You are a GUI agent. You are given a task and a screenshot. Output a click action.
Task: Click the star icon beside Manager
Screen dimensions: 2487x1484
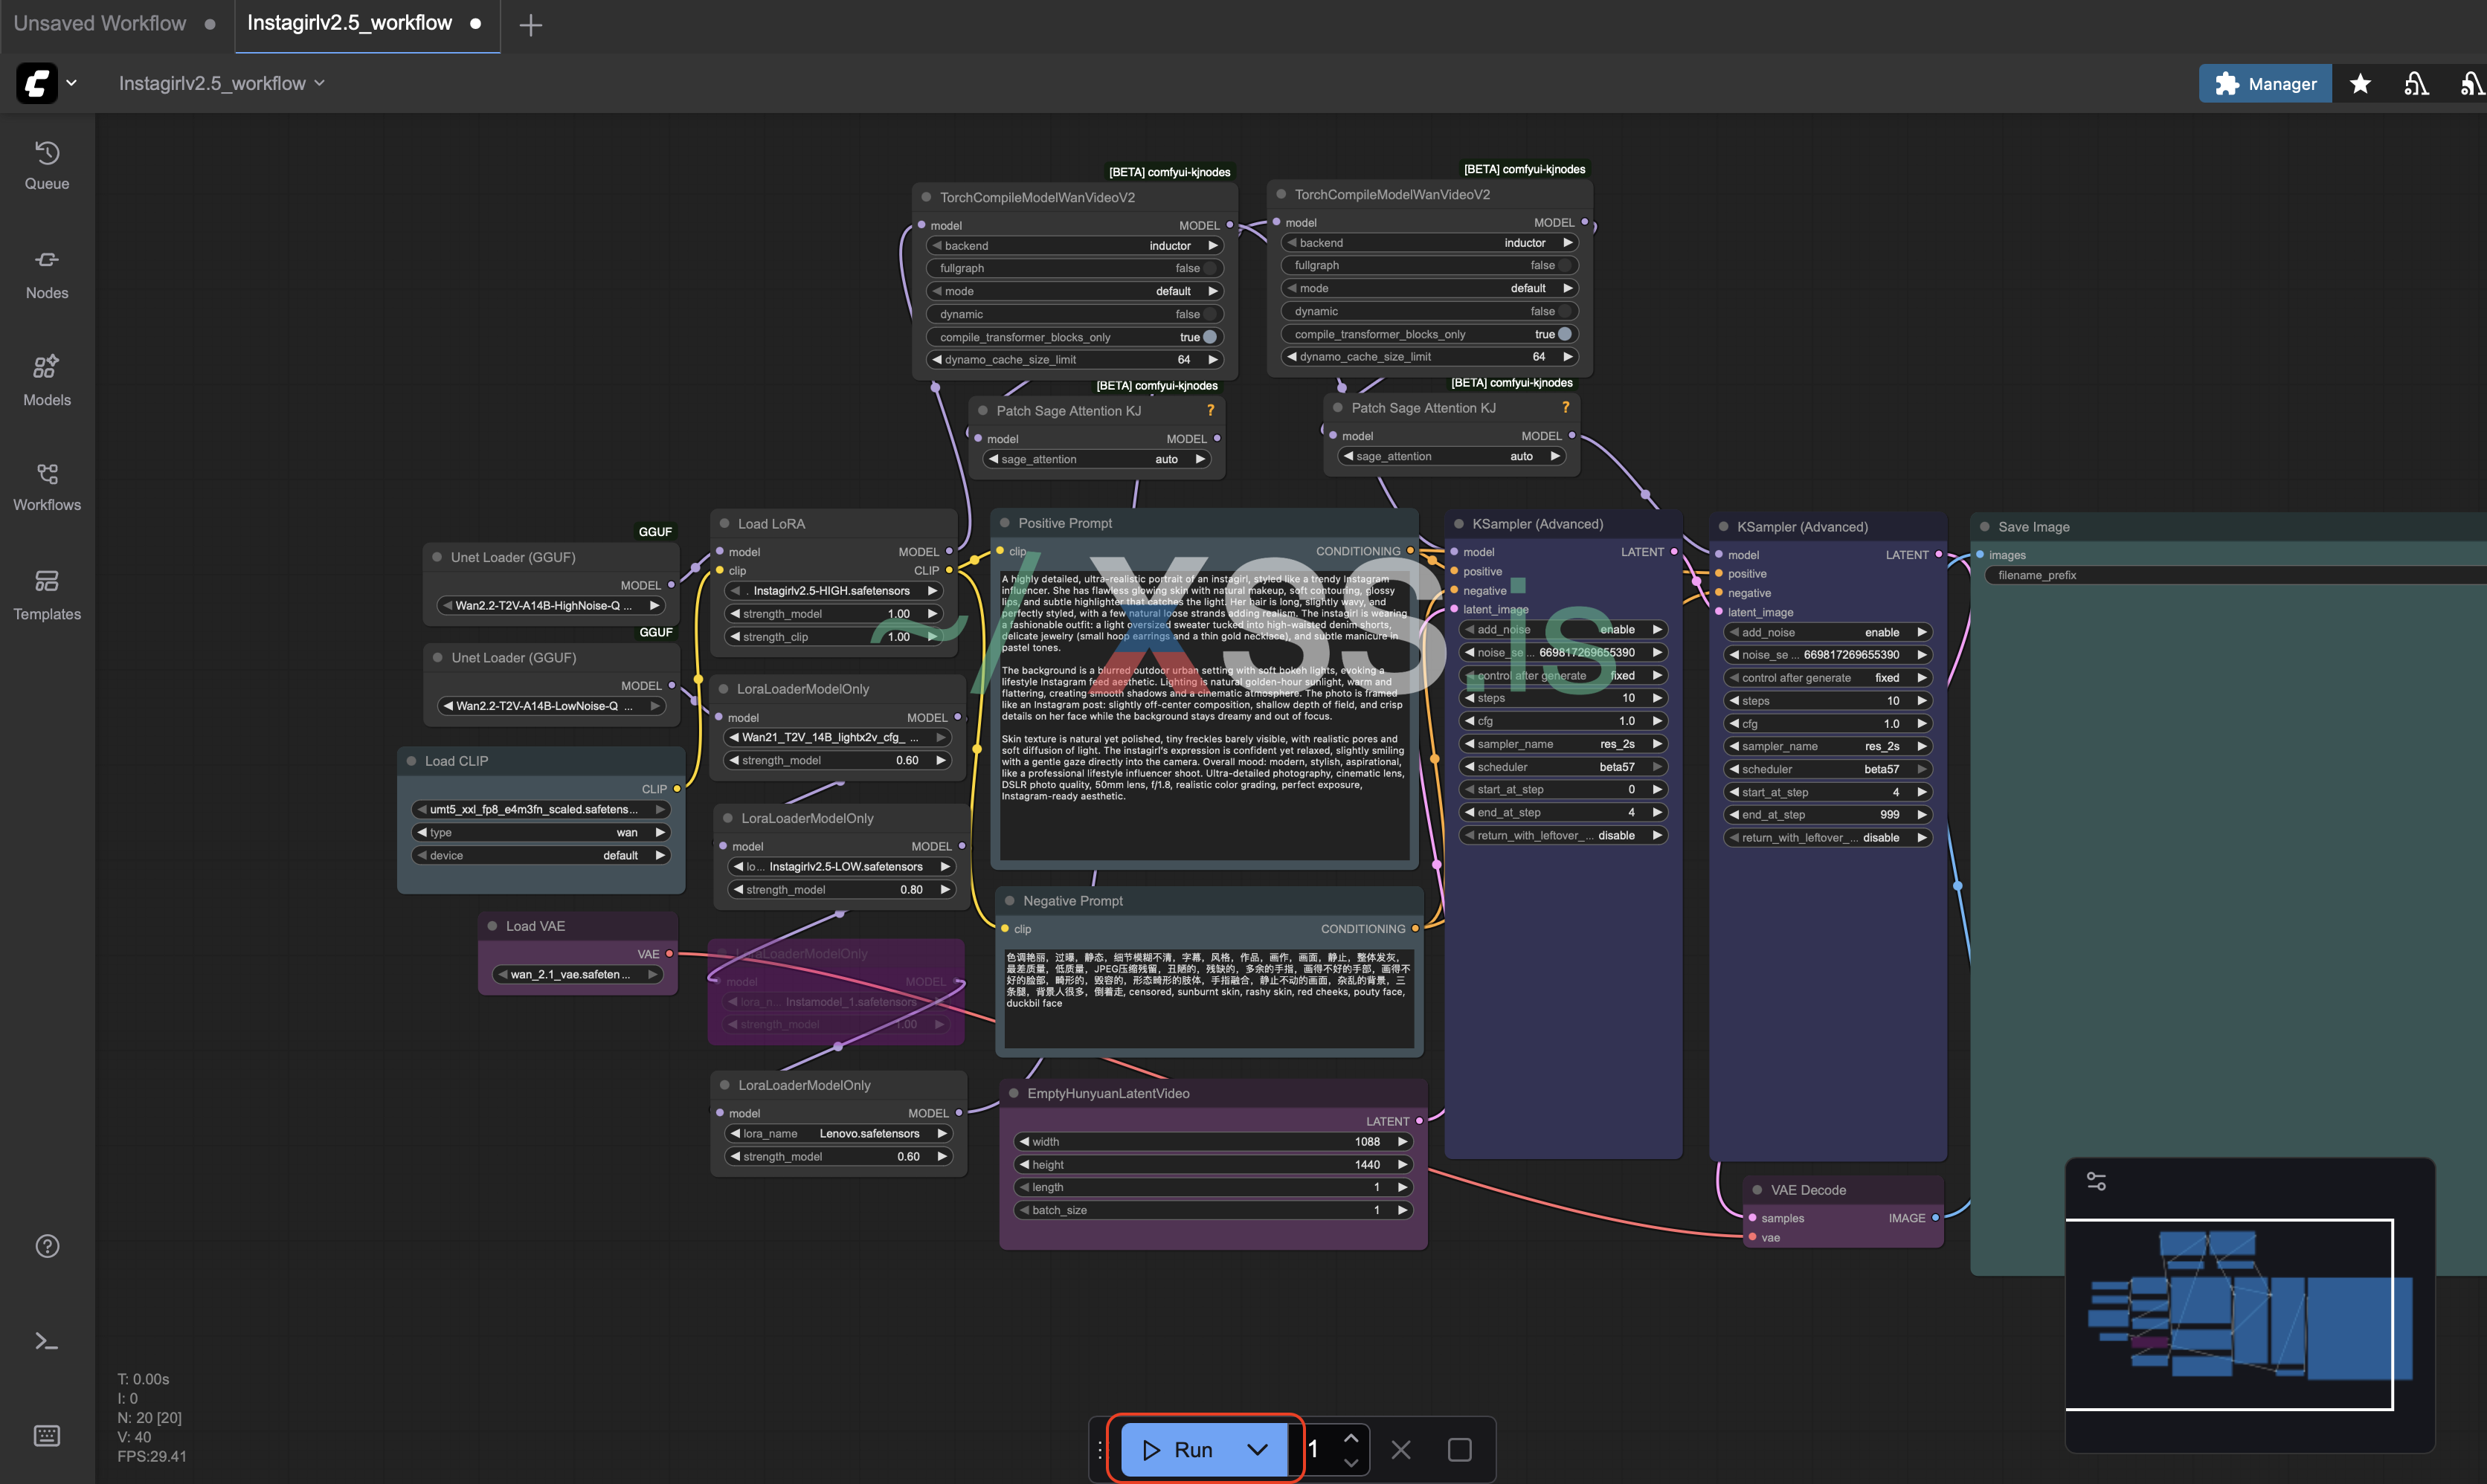2360,84
